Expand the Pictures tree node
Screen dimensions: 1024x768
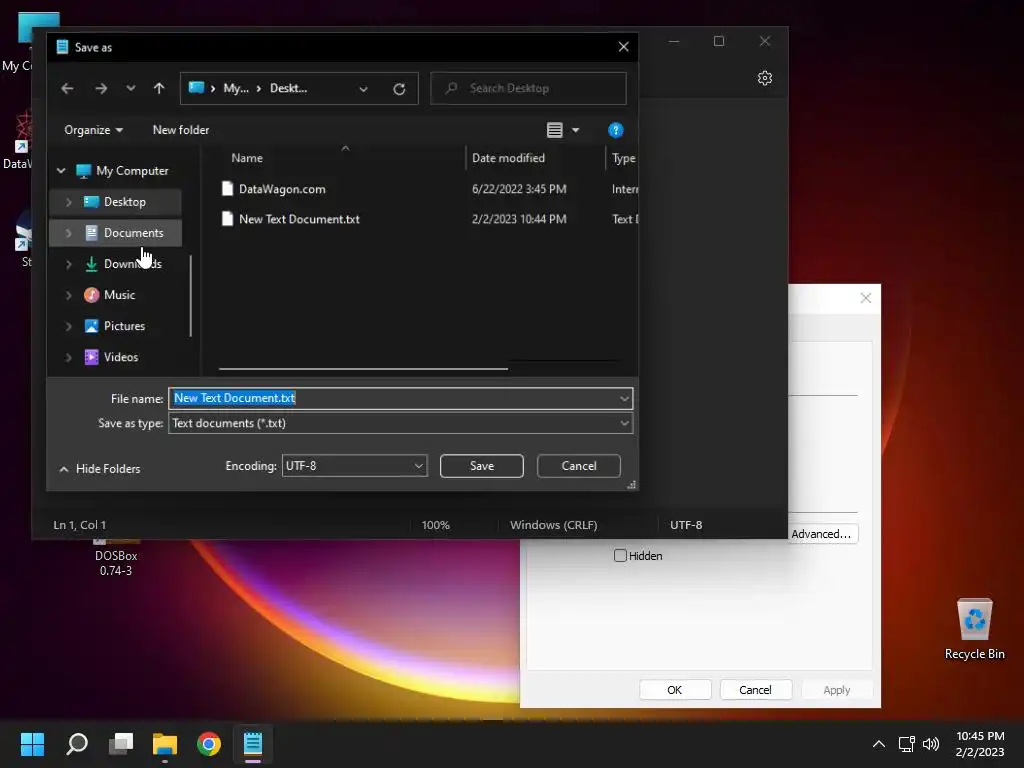point(69,326)
